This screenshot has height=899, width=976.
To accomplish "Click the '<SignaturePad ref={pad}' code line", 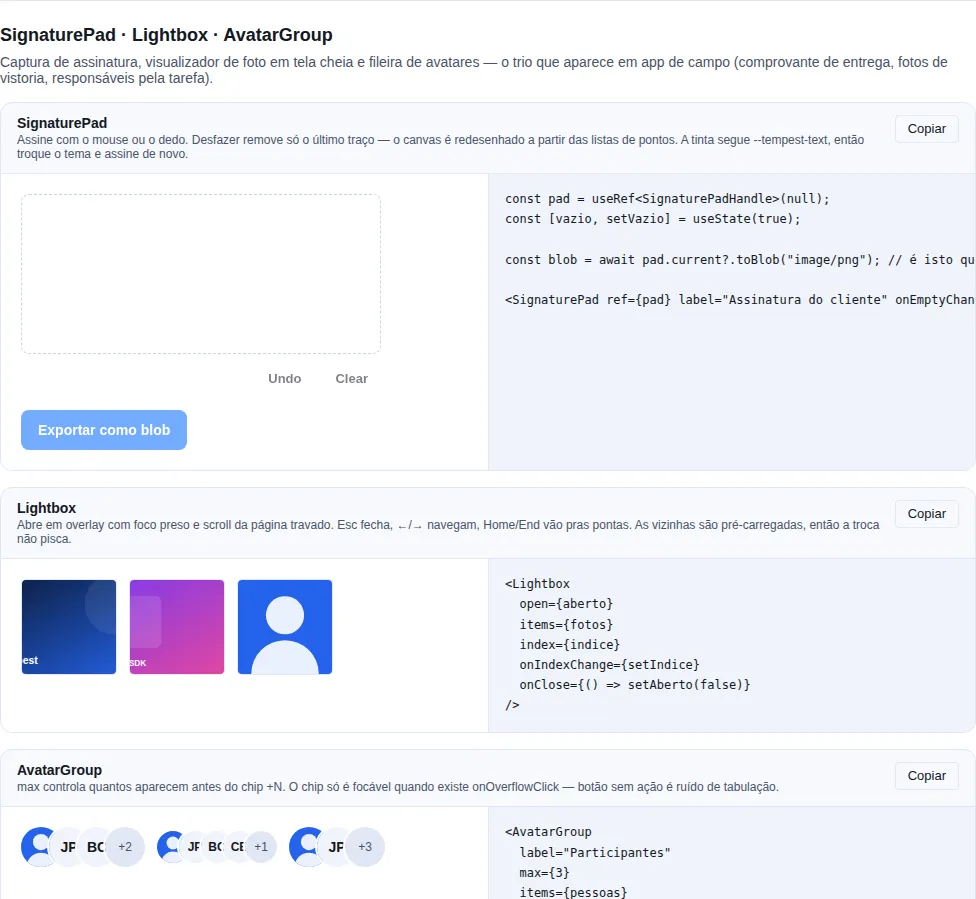I will [x=740, y=299].
